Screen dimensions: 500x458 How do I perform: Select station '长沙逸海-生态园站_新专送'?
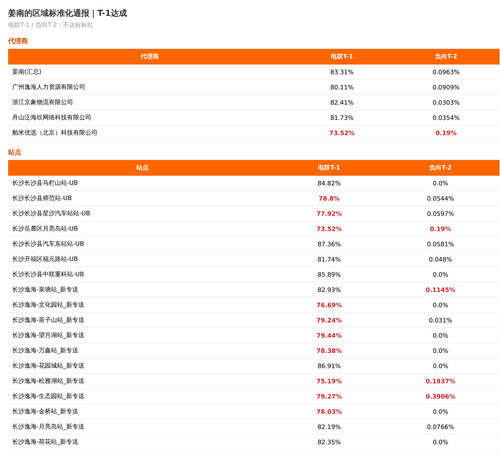pyautogui.click(x=48, y=396)
